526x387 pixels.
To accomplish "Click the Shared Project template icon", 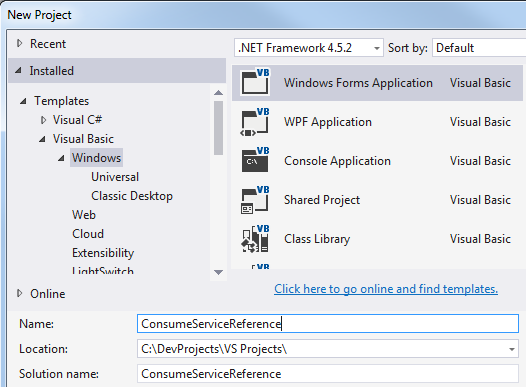I will point(255,200).
